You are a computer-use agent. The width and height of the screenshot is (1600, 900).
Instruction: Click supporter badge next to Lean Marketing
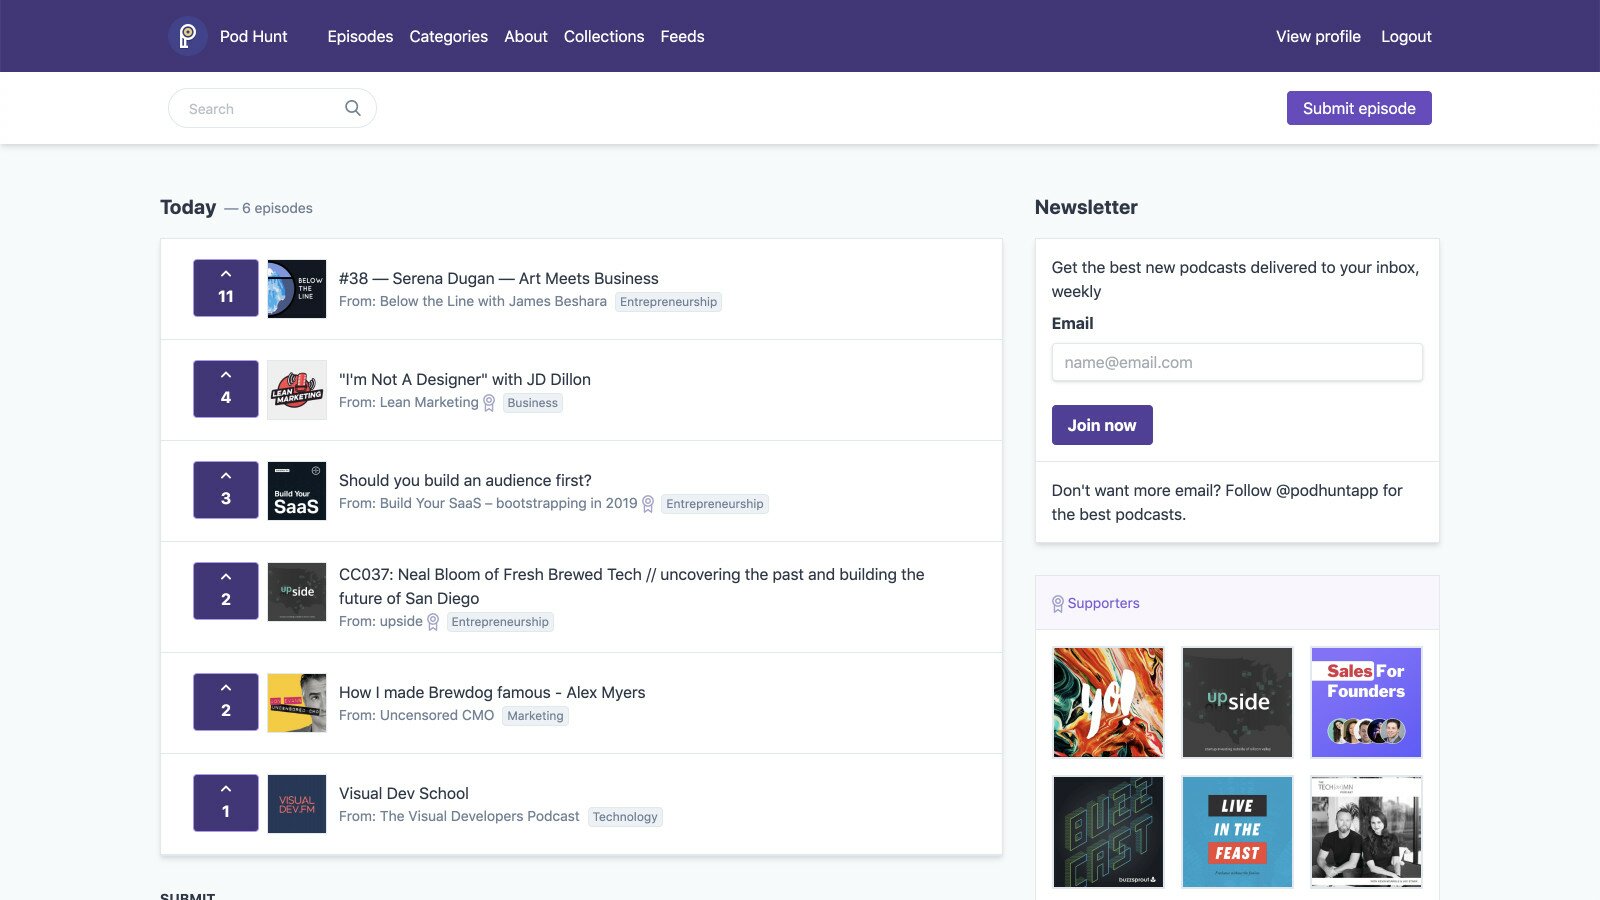pyautogui.click(x=489, y=403)
